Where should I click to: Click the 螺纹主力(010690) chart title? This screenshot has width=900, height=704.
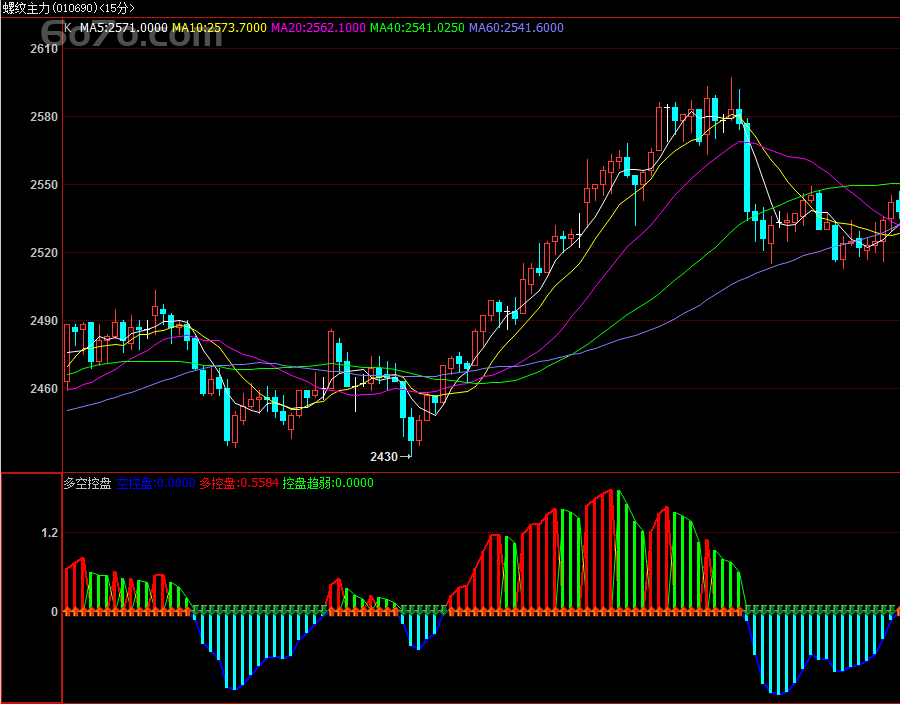(x=56, y=8)
